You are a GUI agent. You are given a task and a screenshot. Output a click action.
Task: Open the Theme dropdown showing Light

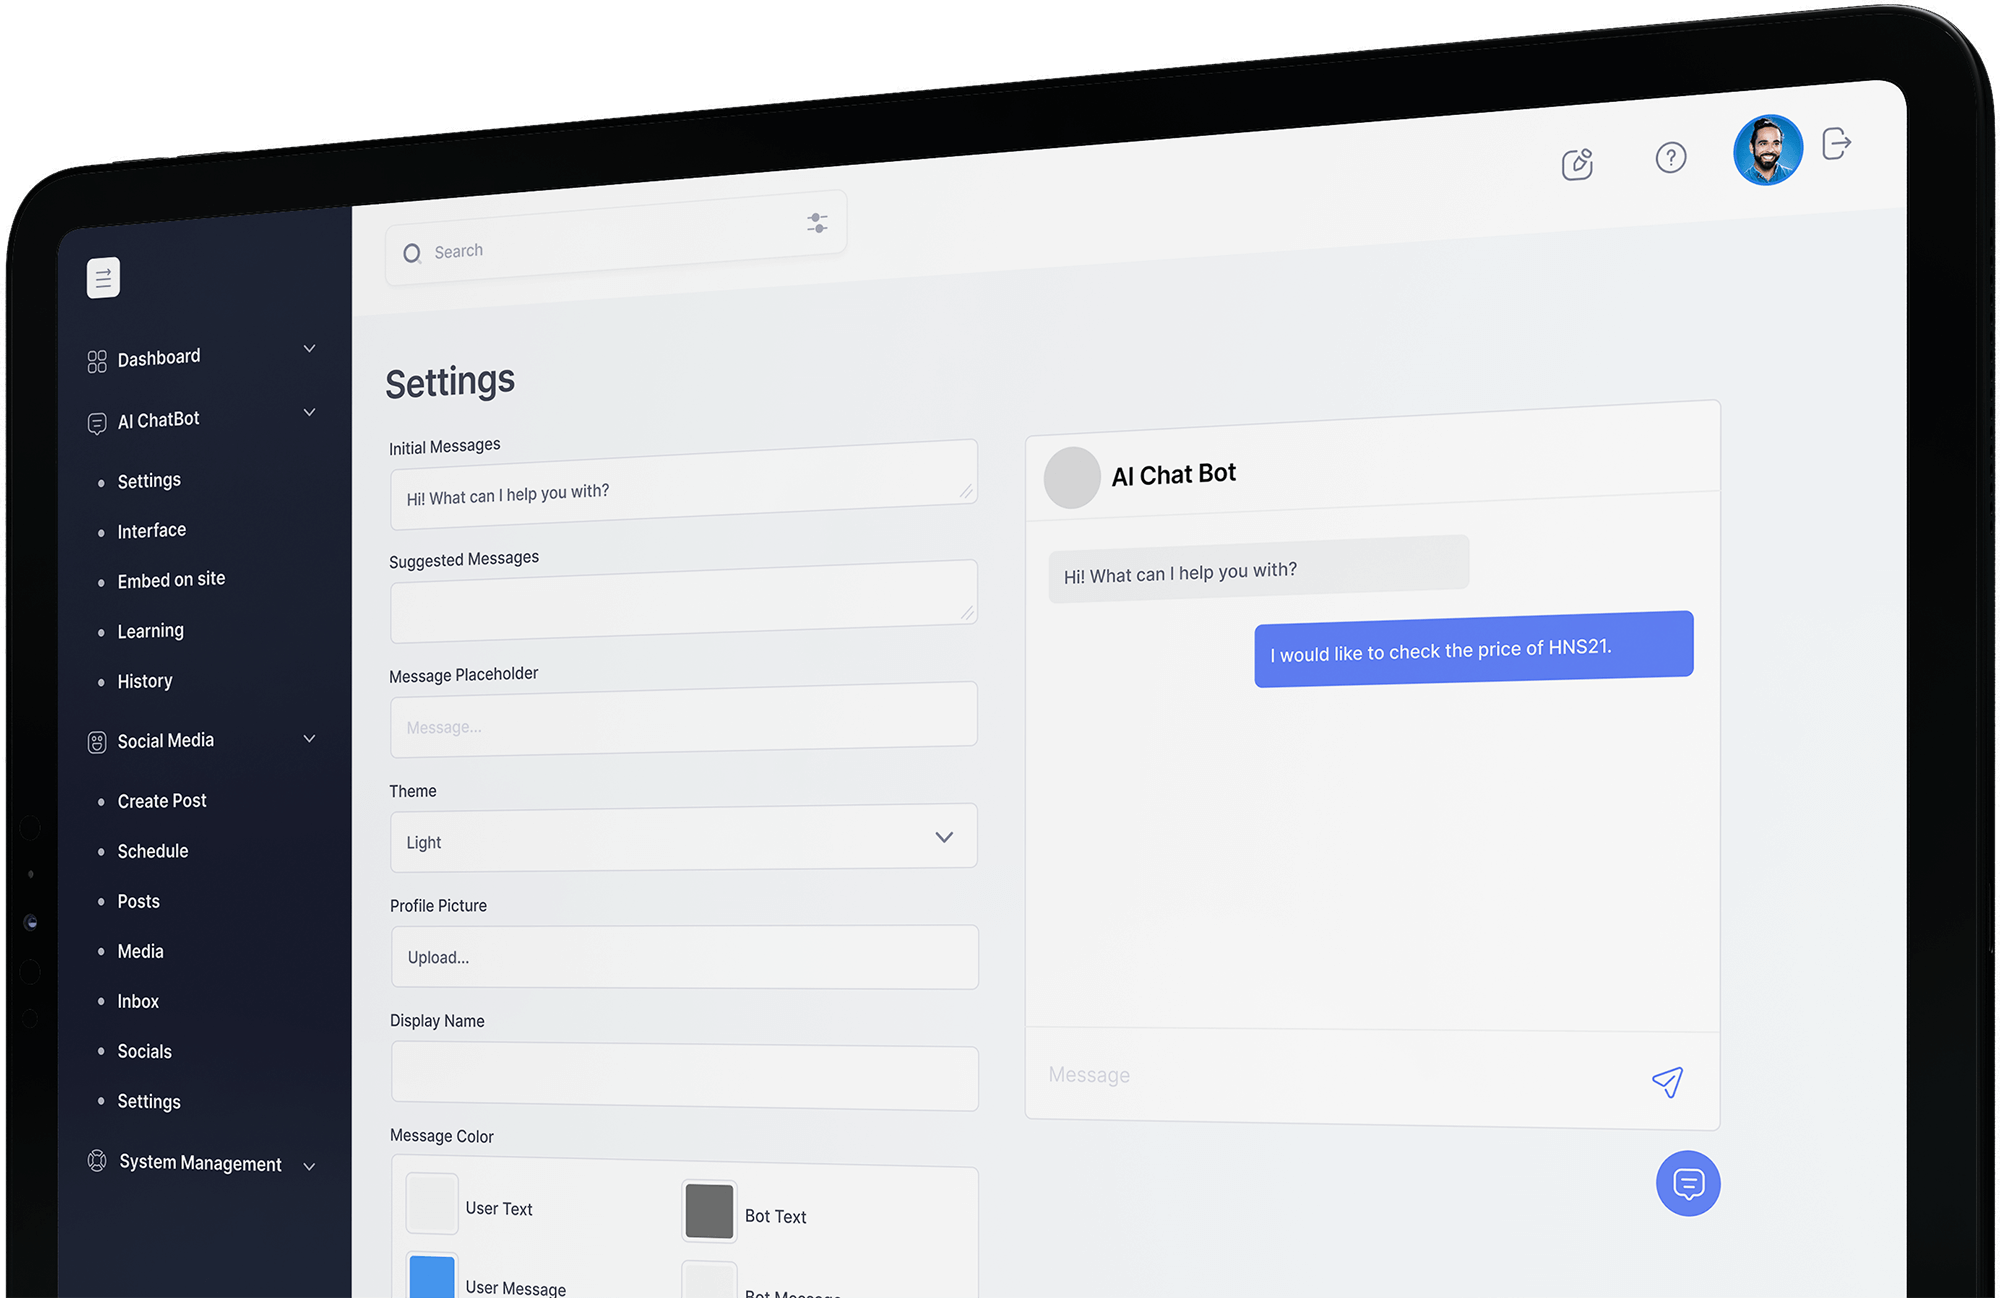click(x=684, y=837)
